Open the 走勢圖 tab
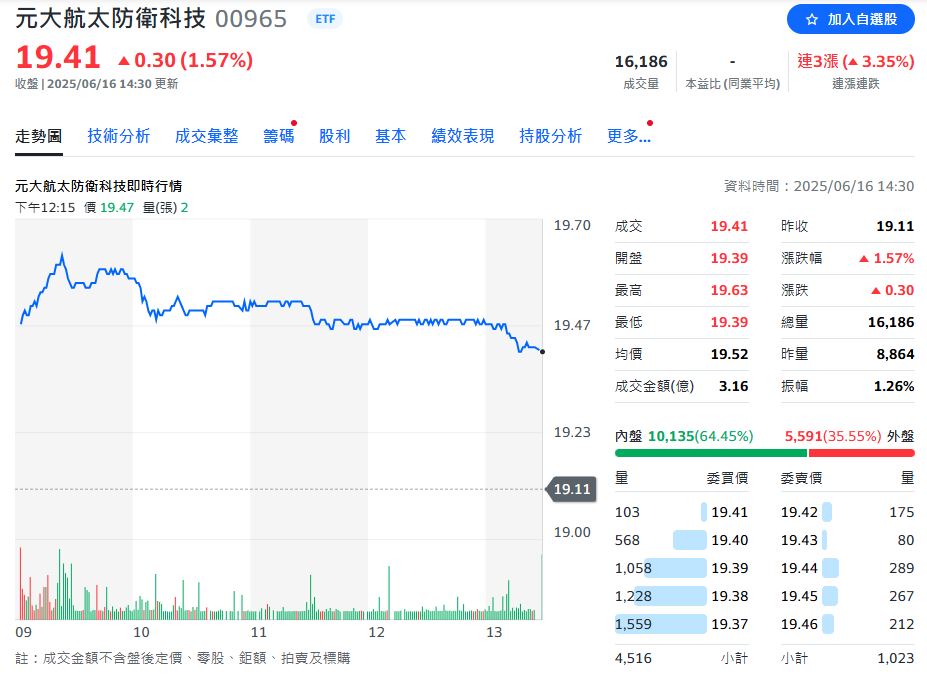 pos(39,137)
